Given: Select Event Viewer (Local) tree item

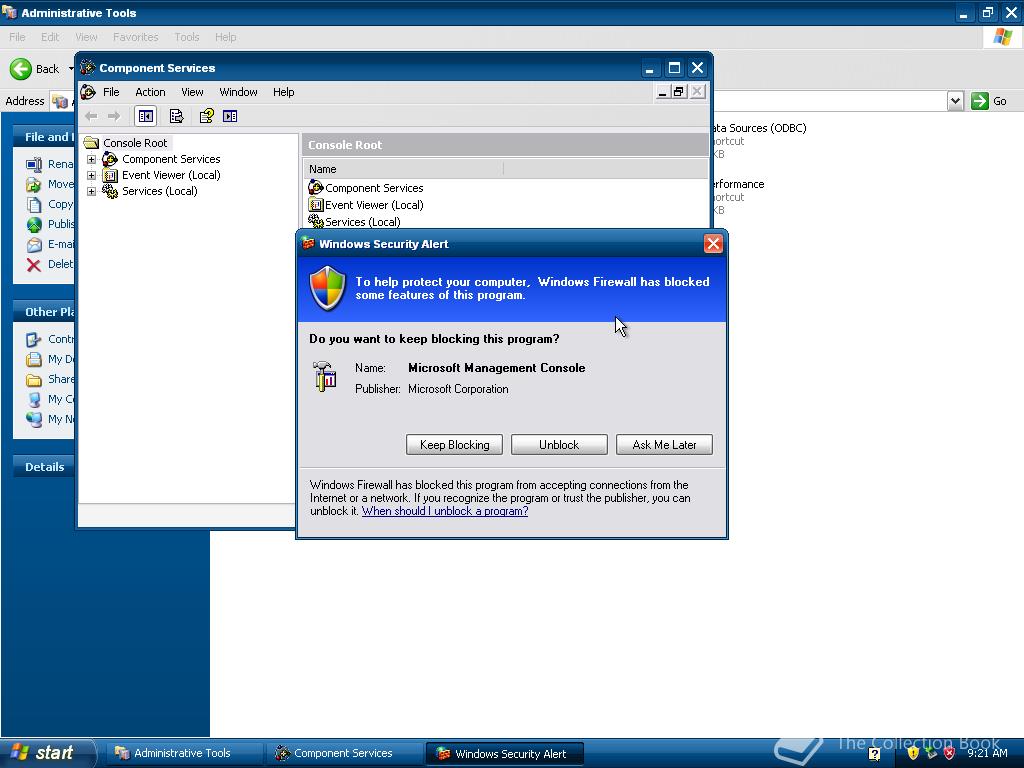Looking at the screenshot, I should point(171,175).
